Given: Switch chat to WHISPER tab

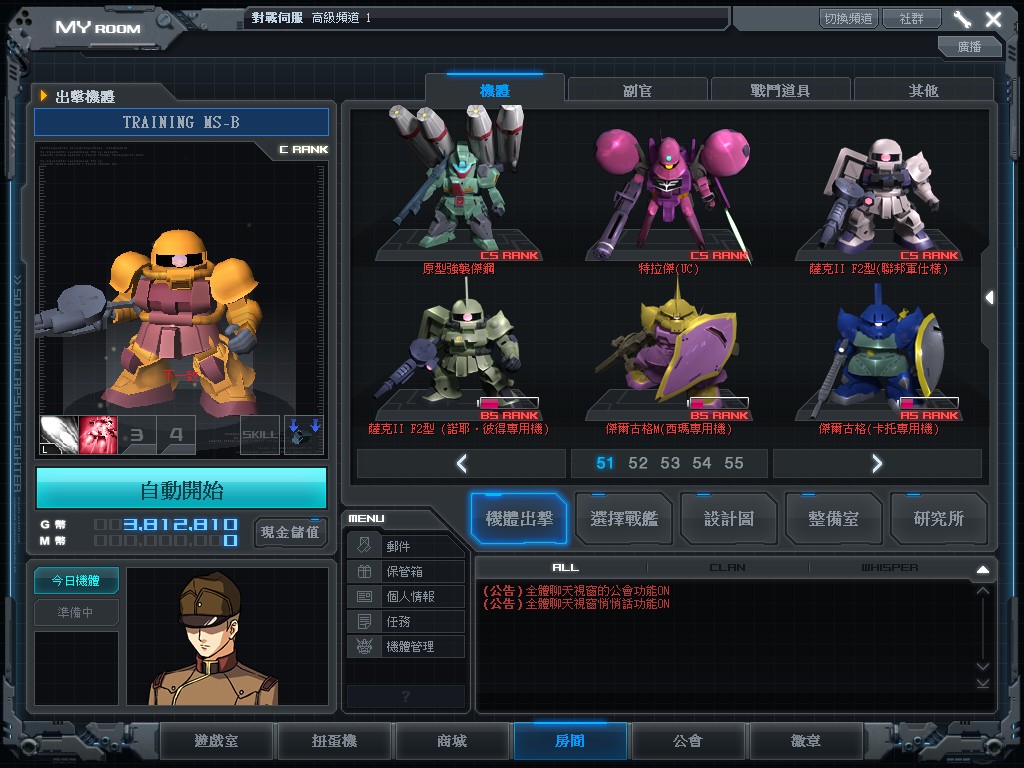Looking at the screenshot, I should tap(889, 567).
